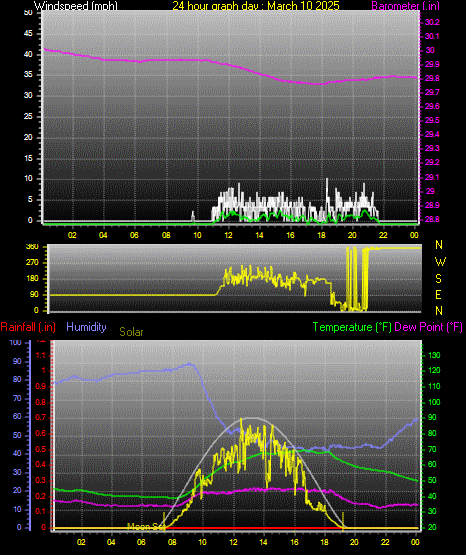This screenshot has height=555, width=466.
Task: Click the 28.8 barometer scale value
Action: click(432, 219)
